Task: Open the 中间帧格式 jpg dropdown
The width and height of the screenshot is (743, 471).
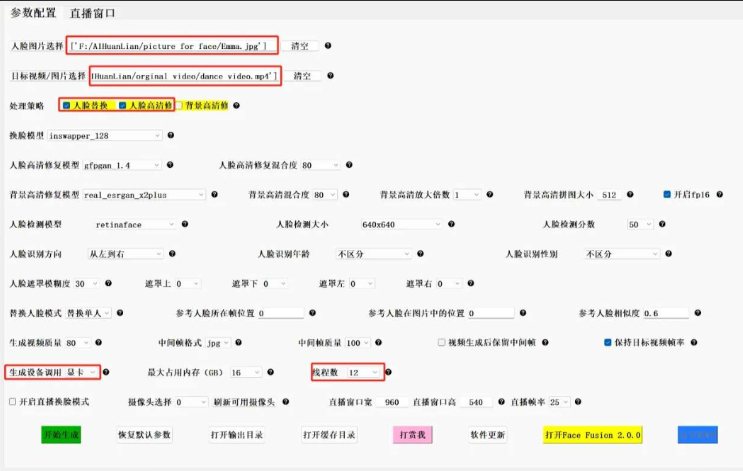Action: point(218,343)
